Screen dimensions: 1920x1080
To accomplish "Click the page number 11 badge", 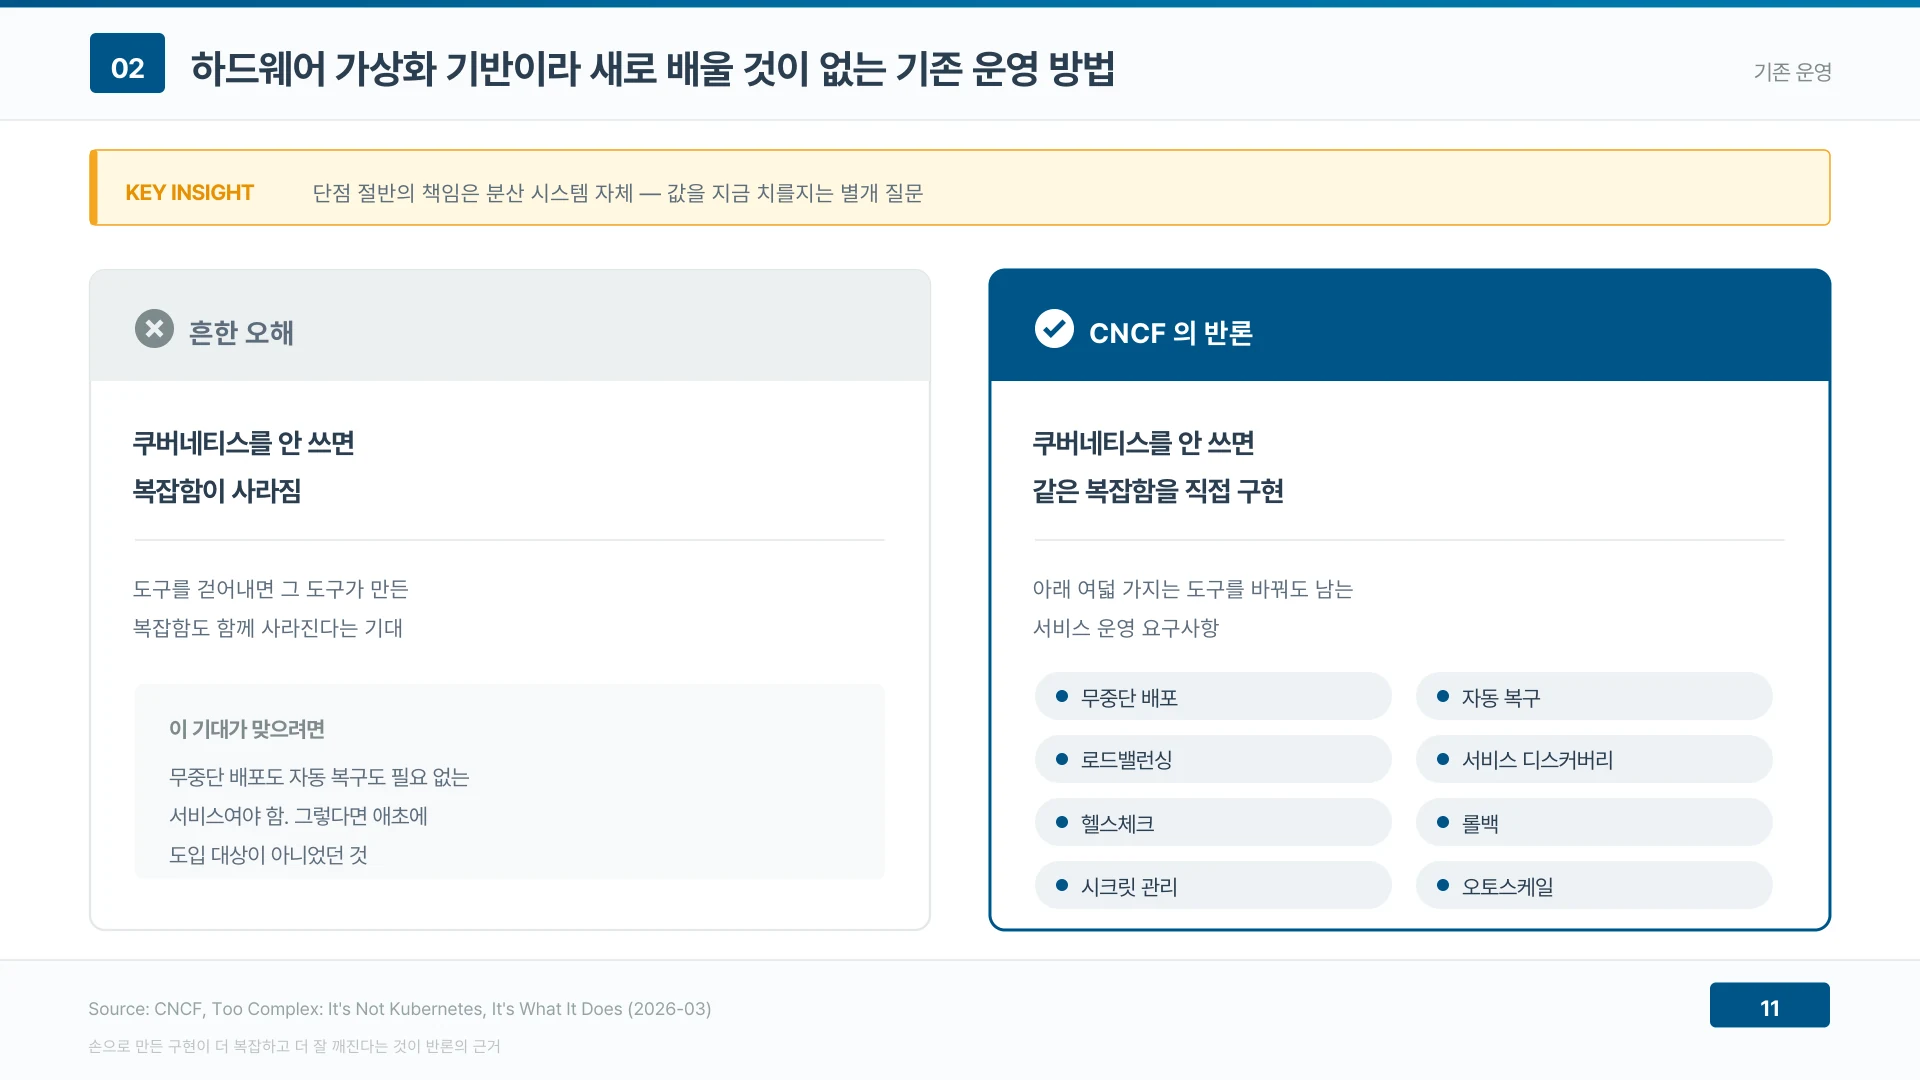I will point(1769,1005).
